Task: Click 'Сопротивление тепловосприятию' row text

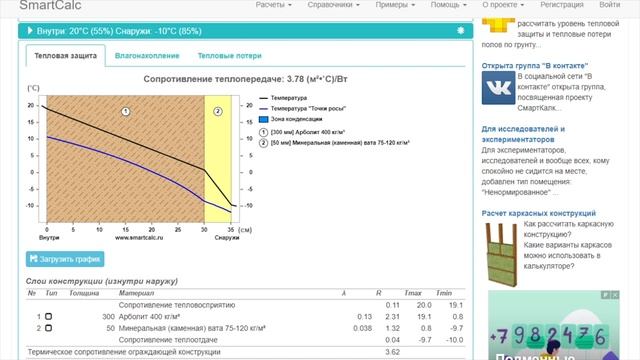Action: tap(177, 305)
